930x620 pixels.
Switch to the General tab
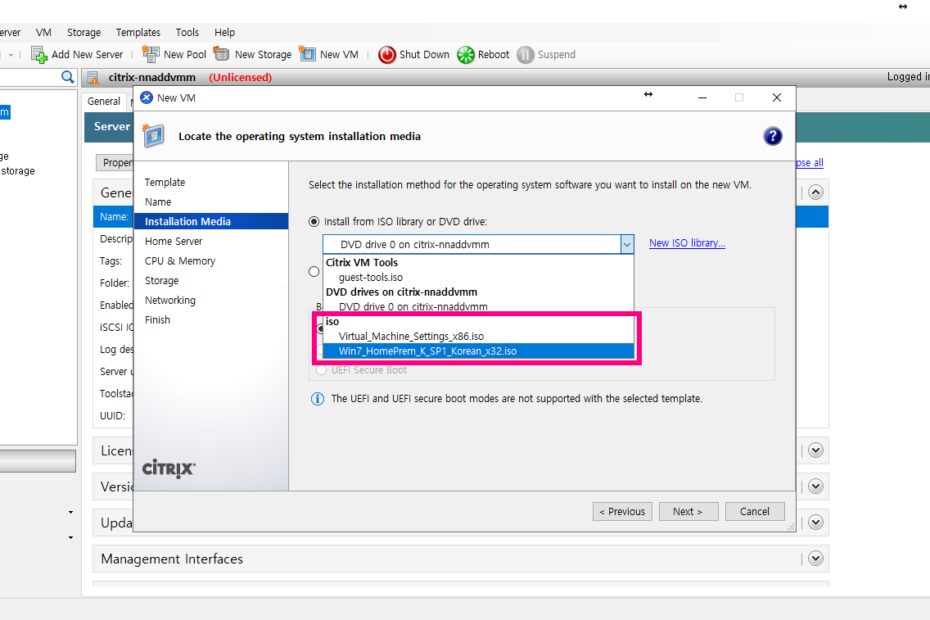[104, 101]
